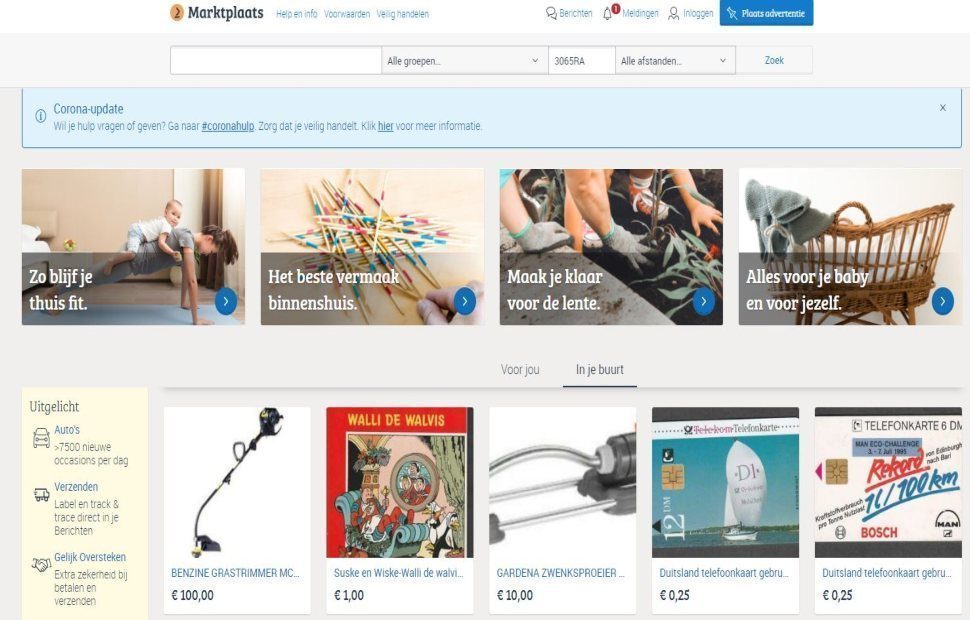Open the Meldingen notification bell
The width and height of the screenshot is (970, 620).
coord(607,13)
